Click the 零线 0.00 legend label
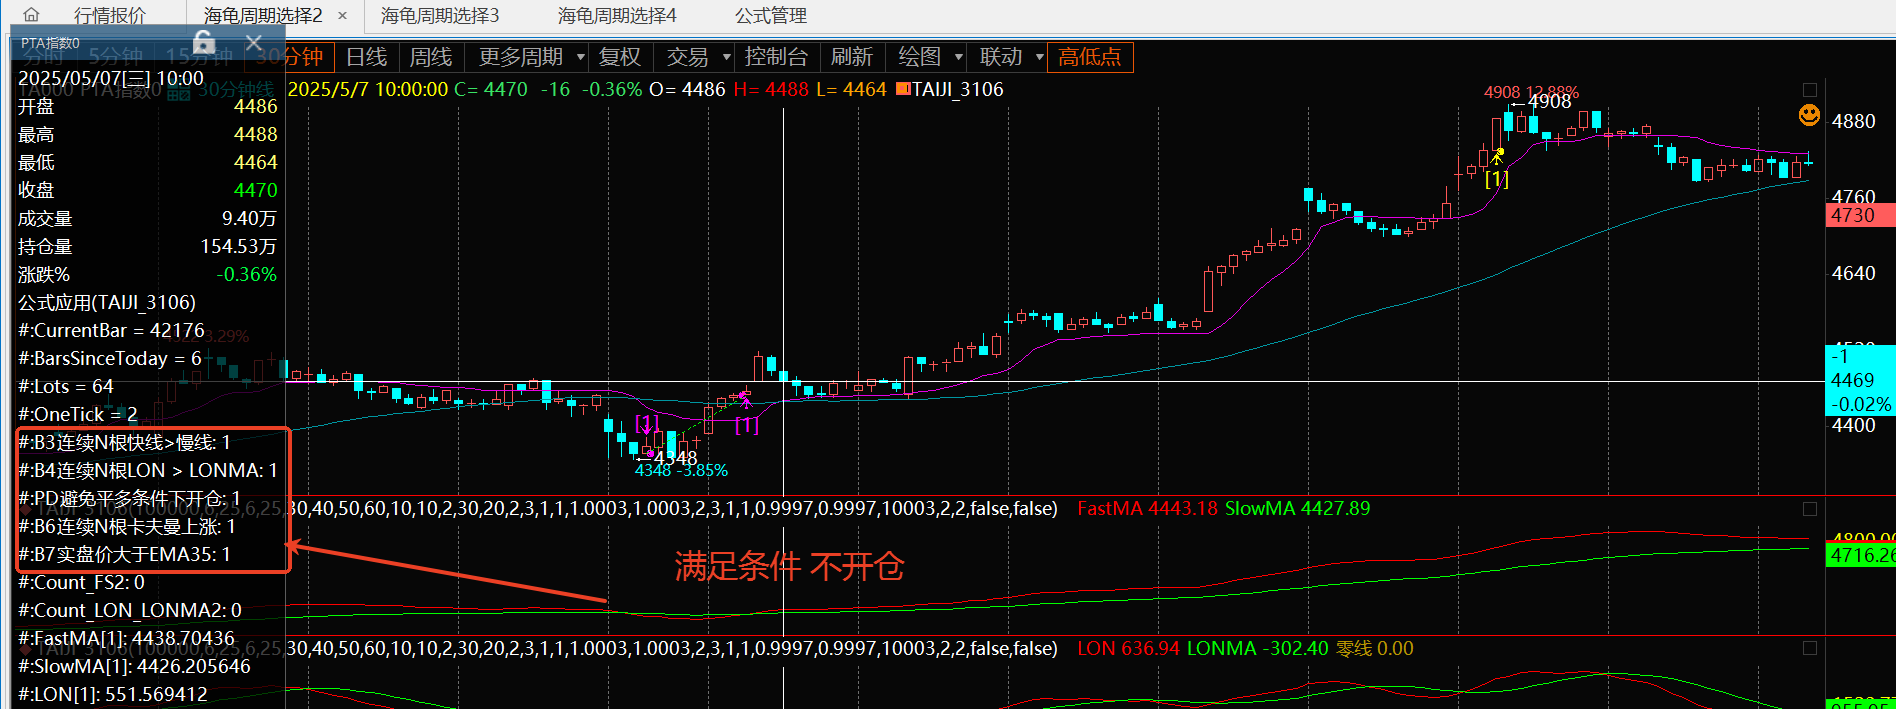 1375,649
